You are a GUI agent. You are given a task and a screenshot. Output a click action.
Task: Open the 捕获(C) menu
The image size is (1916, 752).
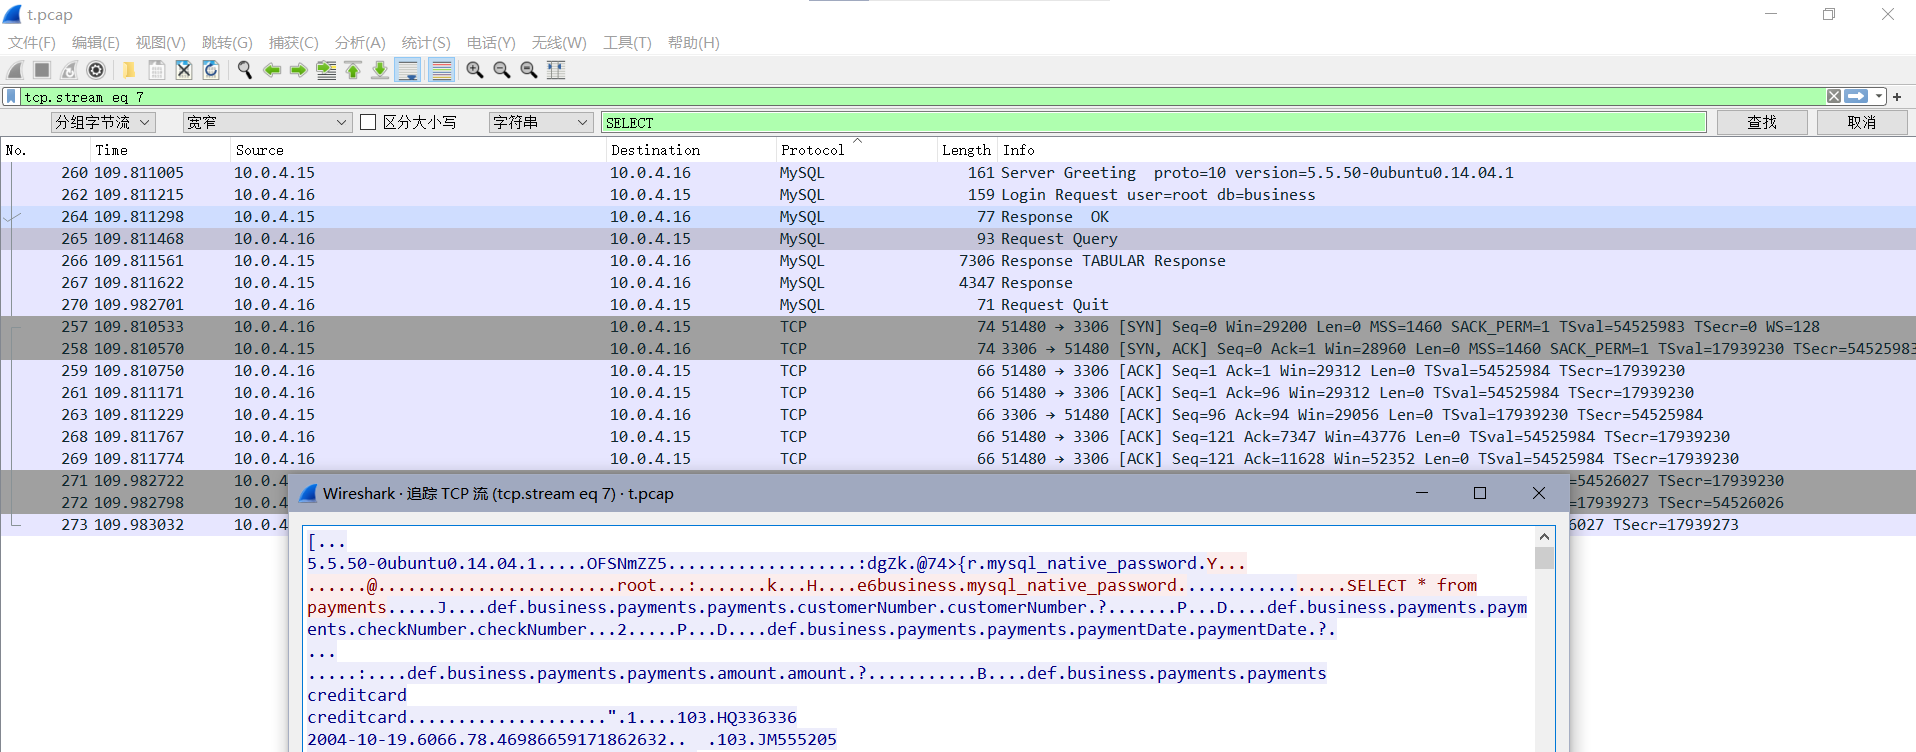(x=294, y=43)
